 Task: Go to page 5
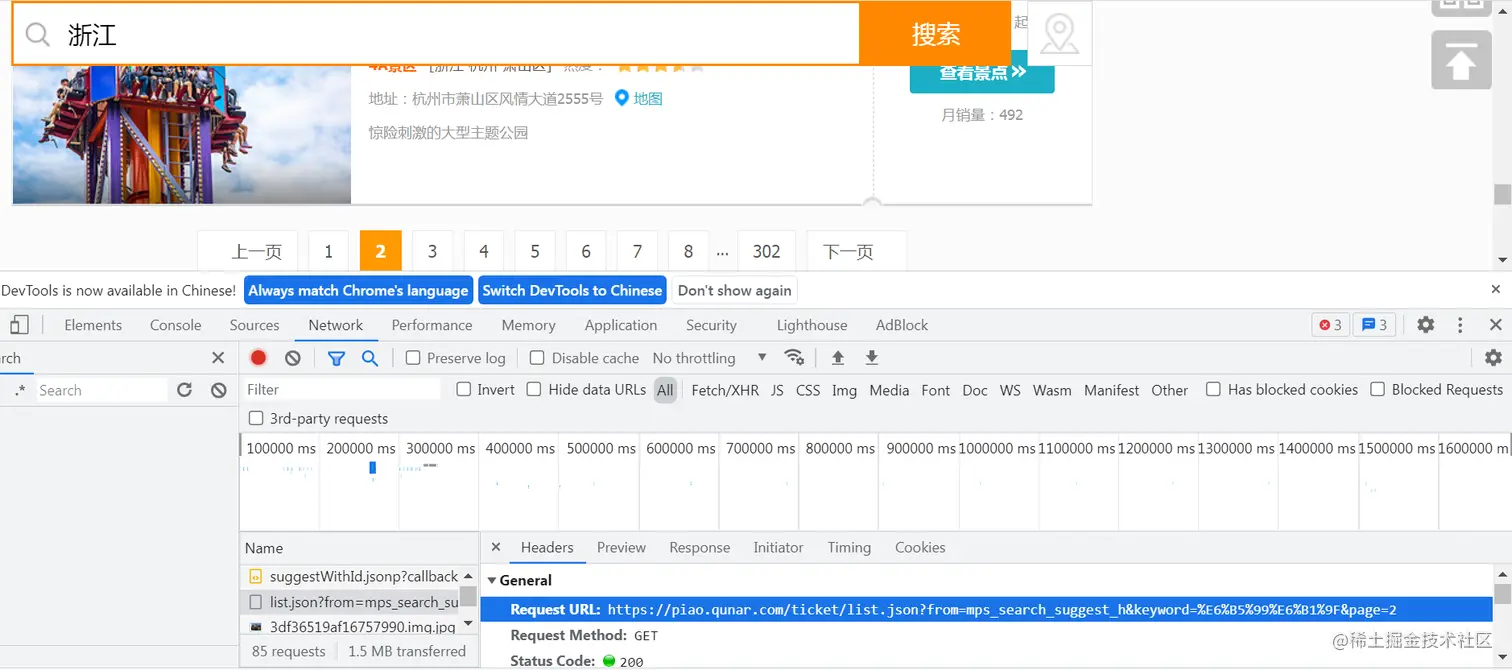point(535,251)
